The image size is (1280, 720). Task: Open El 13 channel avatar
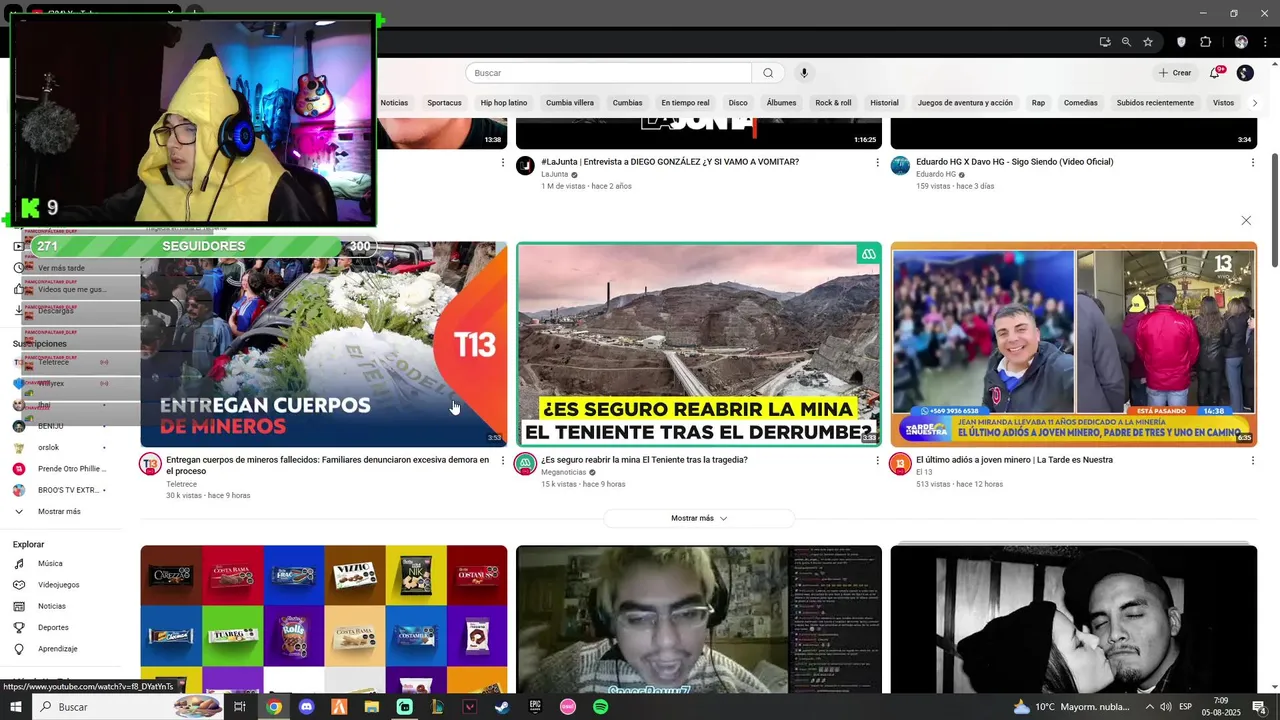[x=900, y=464]
